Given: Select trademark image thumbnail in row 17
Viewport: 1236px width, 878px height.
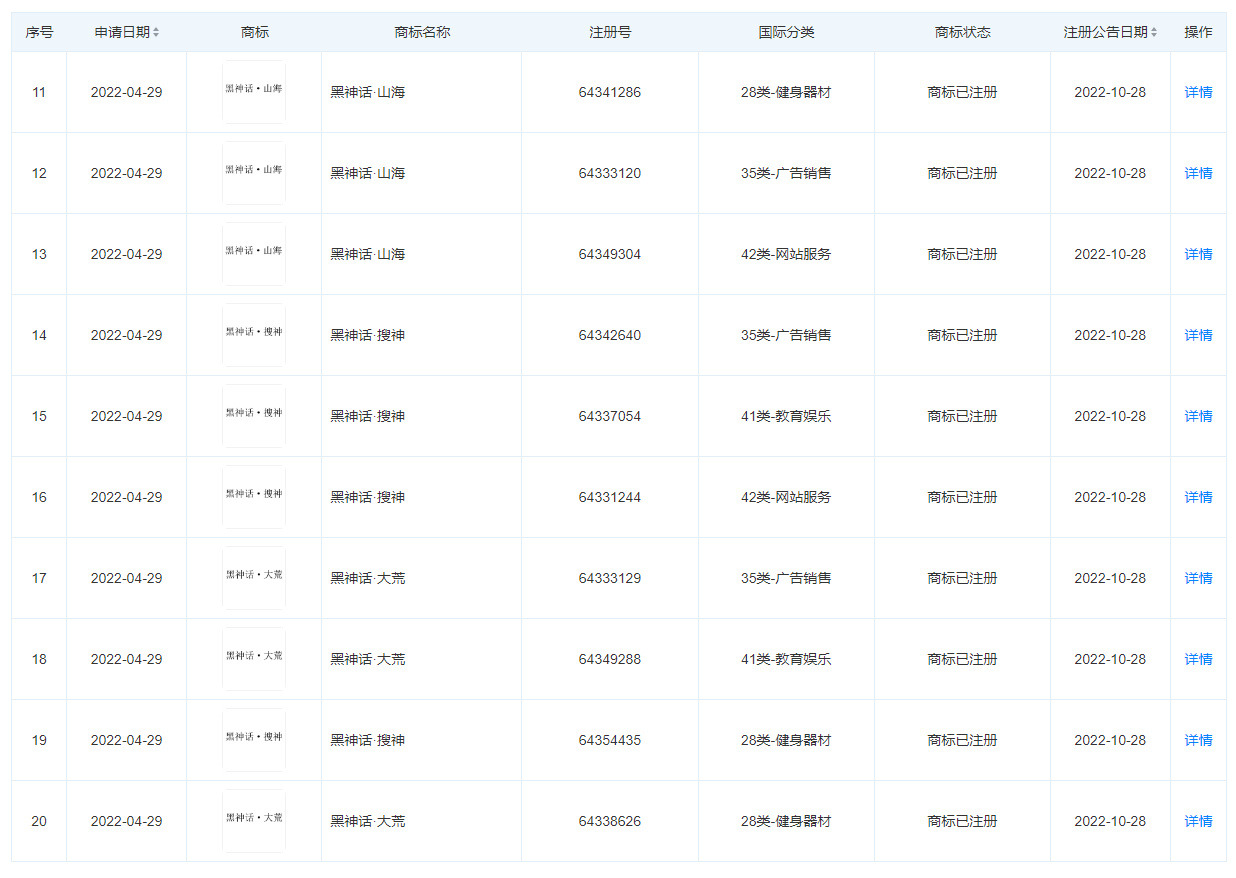Looking at the screenshot, I should pyautogui.click(x=254, y=578).
